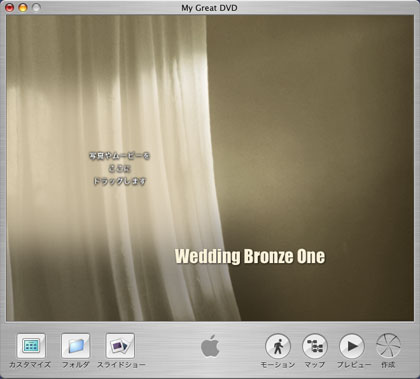Toggle menu motion with モーション button
The height and width of the screenshot is (379, 420).
(x=278, y=346)
